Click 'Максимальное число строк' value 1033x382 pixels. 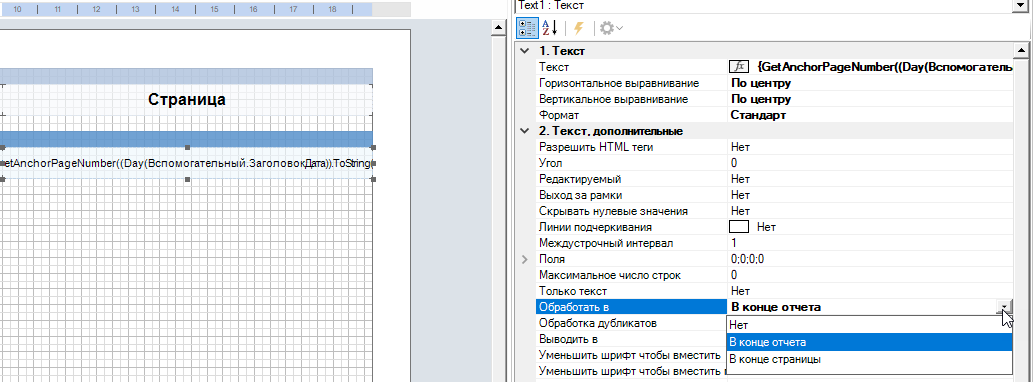870,275
